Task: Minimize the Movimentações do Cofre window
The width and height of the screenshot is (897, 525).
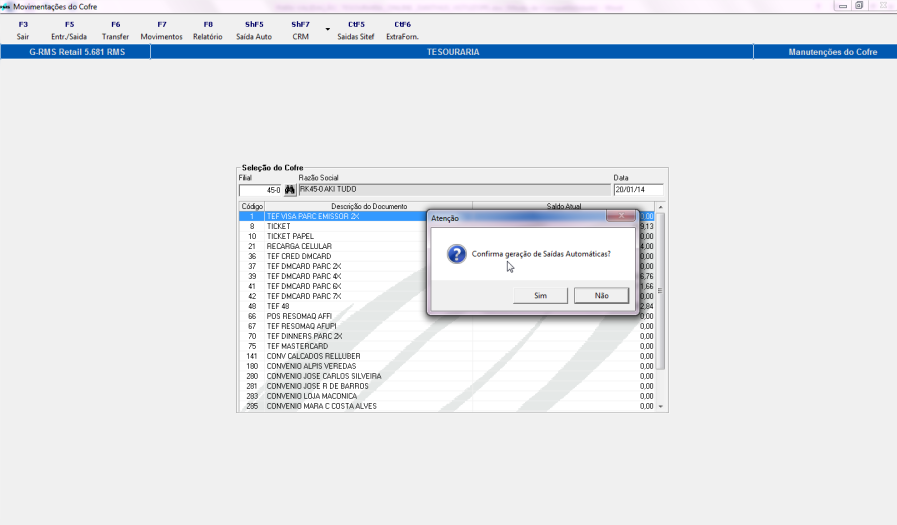Action: pos(843,6)
